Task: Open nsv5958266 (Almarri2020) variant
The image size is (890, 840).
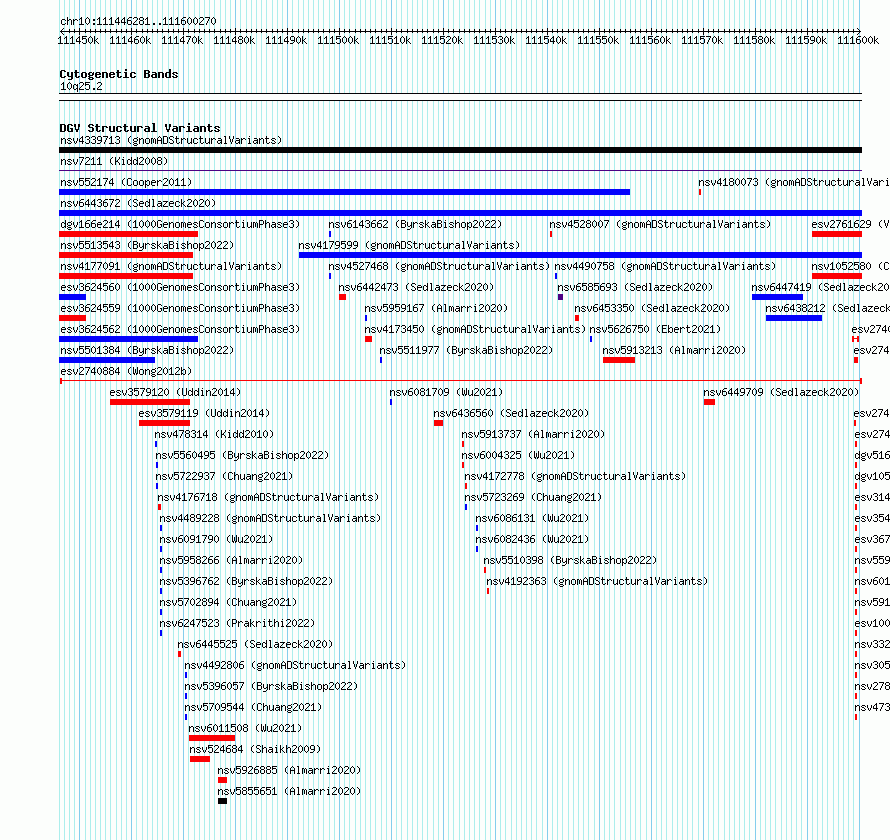Action: point(231,560)
